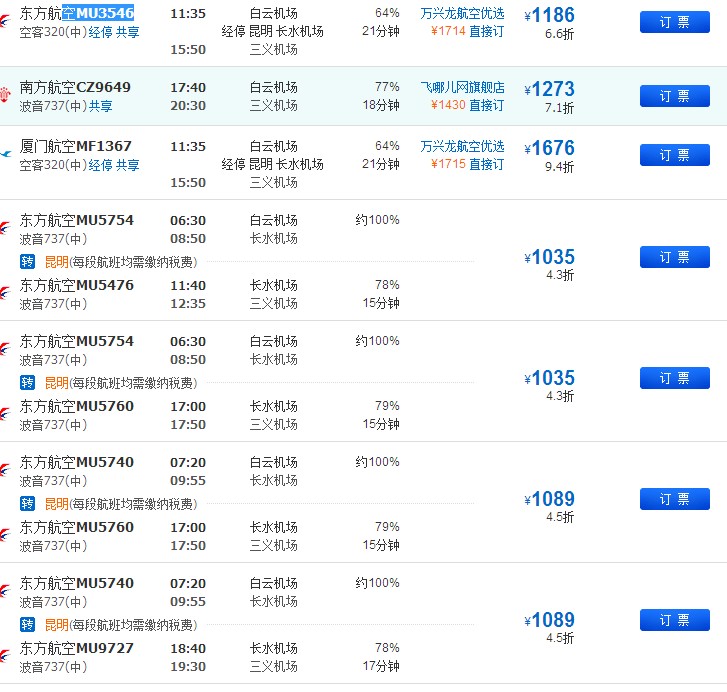Image resolution: width=727 pixels, height=692 pixels.
Task: Click the 11:40 departure time for MU5476
Action: (x=188, y=286)
